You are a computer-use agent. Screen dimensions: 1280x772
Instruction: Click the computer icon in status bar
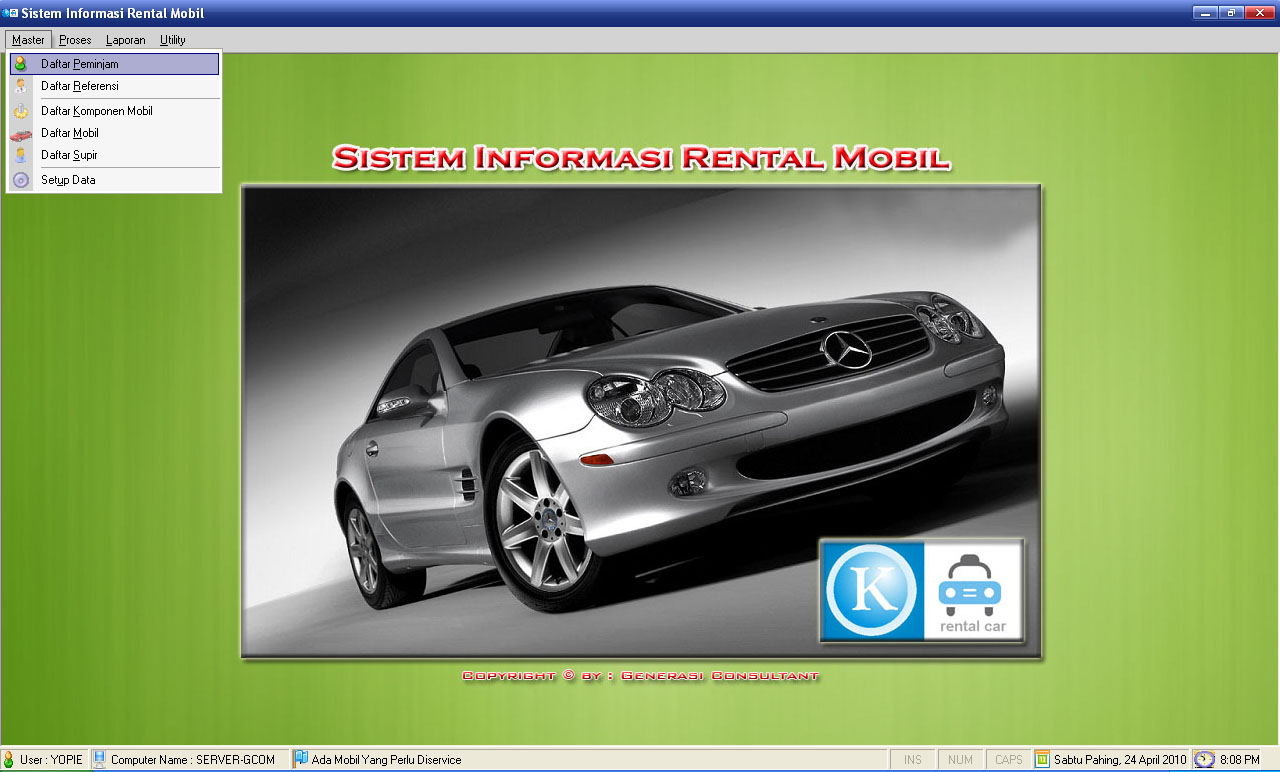click(99, 760)
